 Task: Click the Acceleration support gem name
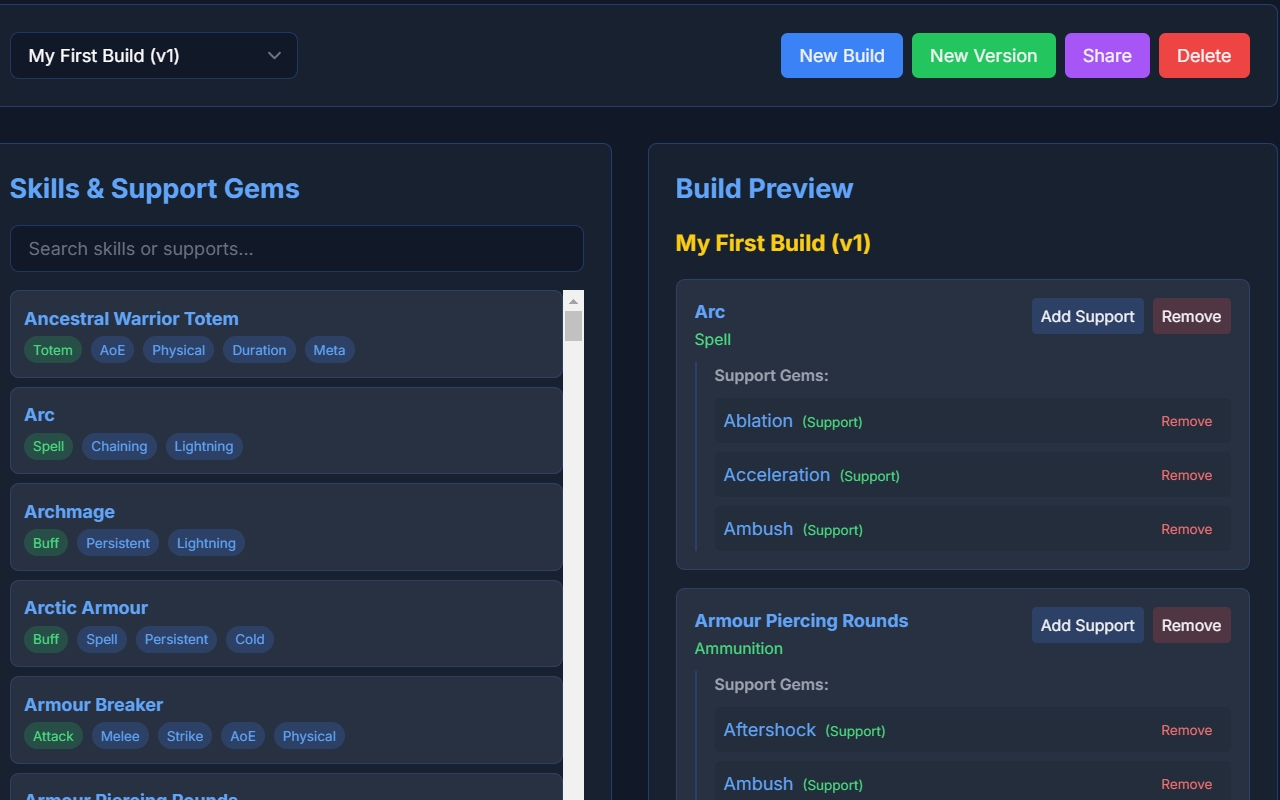tap(777, 475)
